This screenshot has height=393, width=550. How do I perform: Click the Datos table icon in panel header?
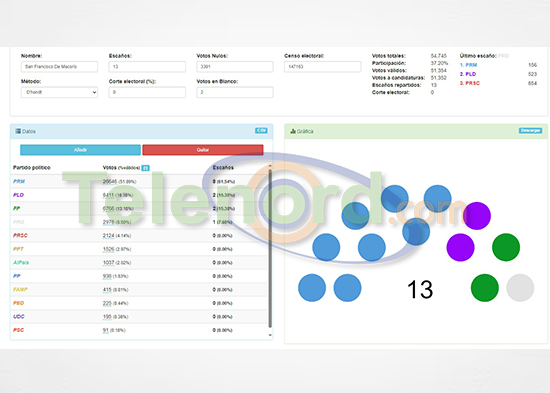tap(18, 131)
